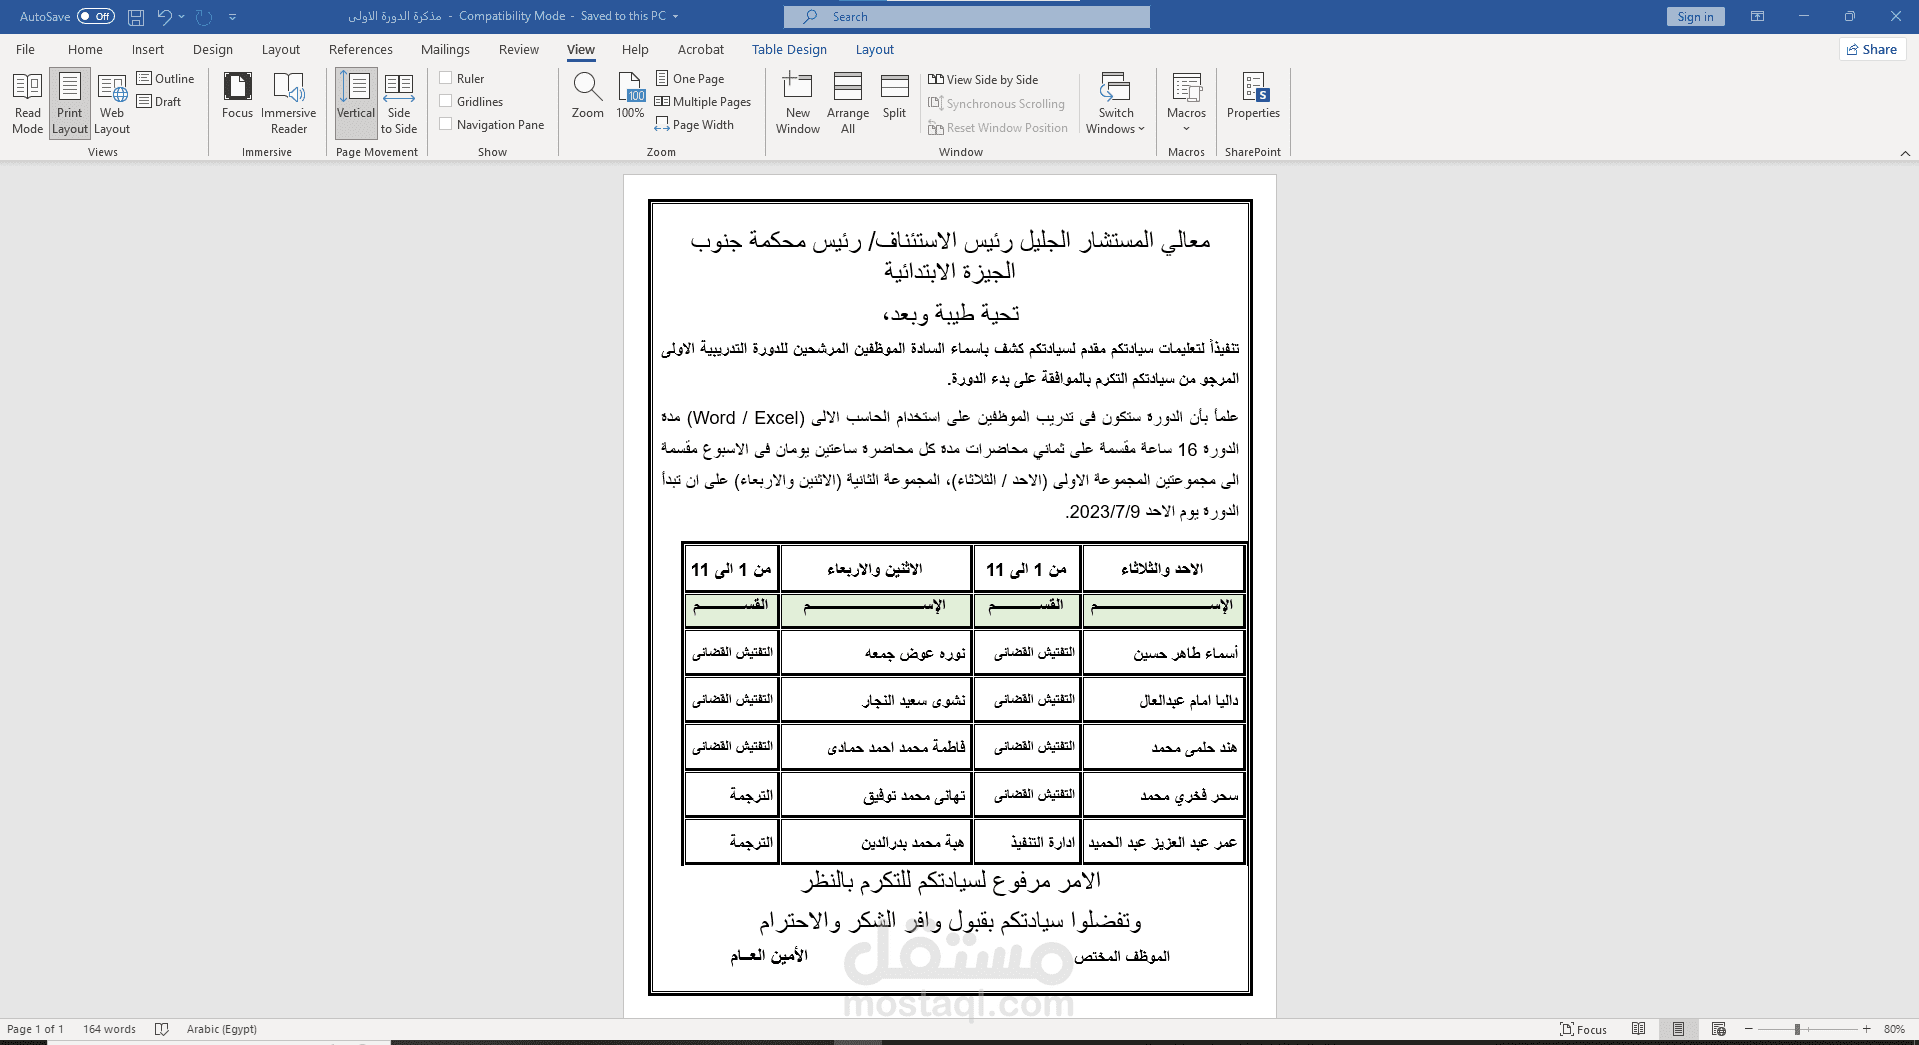Open the Acrobat tab
The height and width of the screenshot is (1045, 1919).
(700, 49)
